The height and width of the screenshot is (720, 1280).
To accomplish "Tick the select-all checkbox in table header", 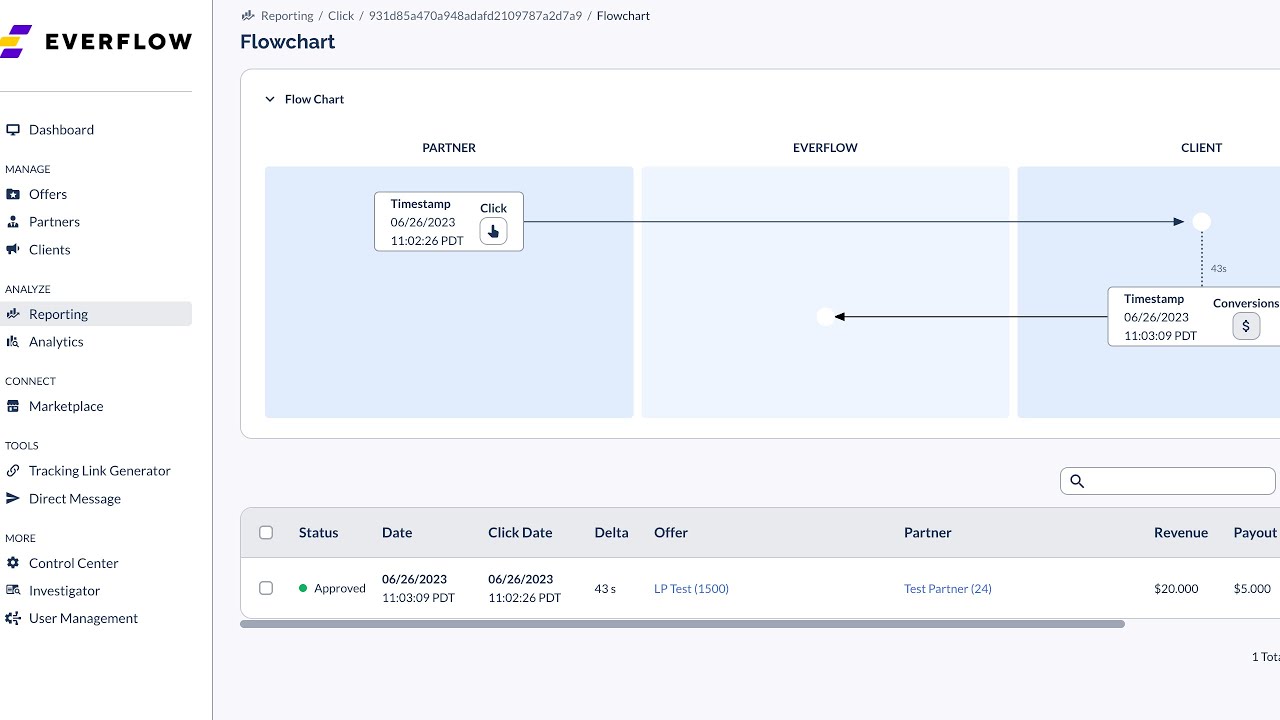I will pos(266,533).
